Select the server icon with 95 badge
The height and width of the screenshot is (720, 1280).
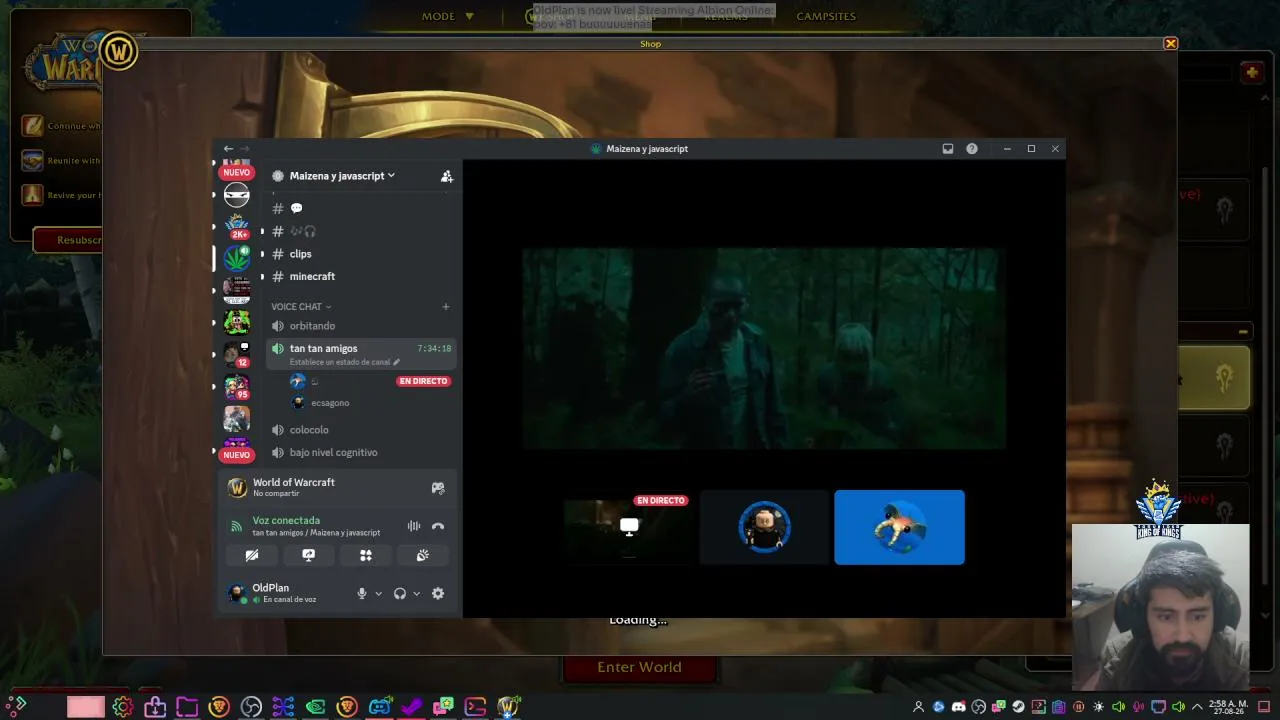coord(237,386)
